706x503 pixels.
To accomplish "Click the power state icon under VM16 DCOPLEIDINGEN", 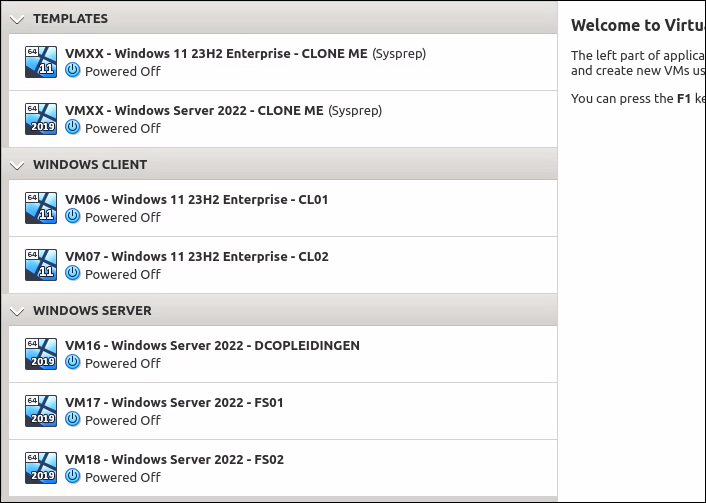I will (x=72, y=363).
